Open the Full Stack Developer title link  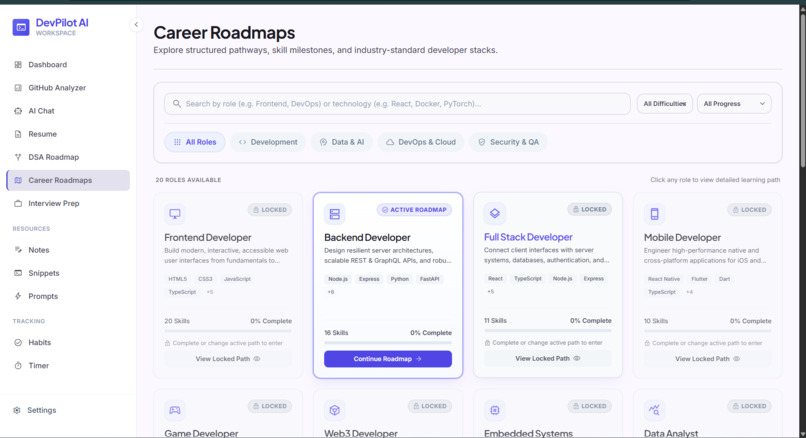528,237
